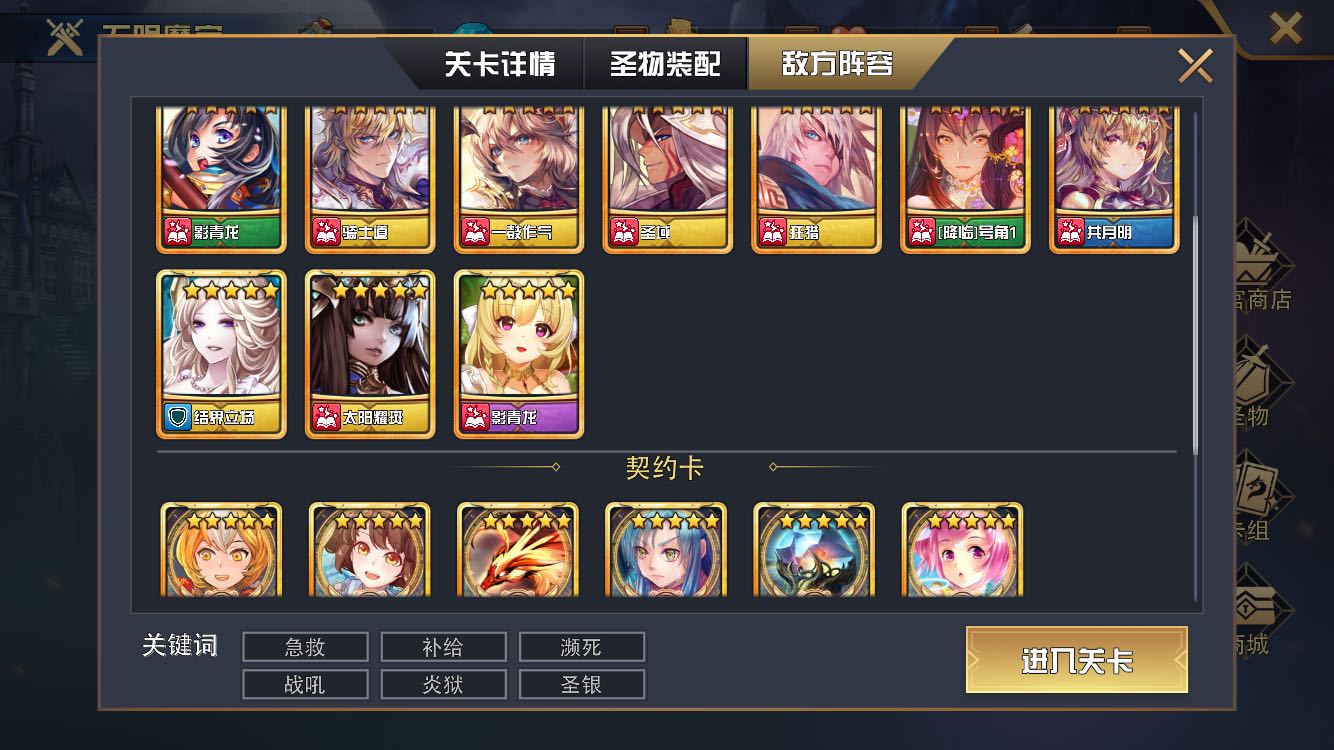Click the 进入关卡 button
Image resolution: width=1334 pixels, height=750 pixels.
[1077, 660]
